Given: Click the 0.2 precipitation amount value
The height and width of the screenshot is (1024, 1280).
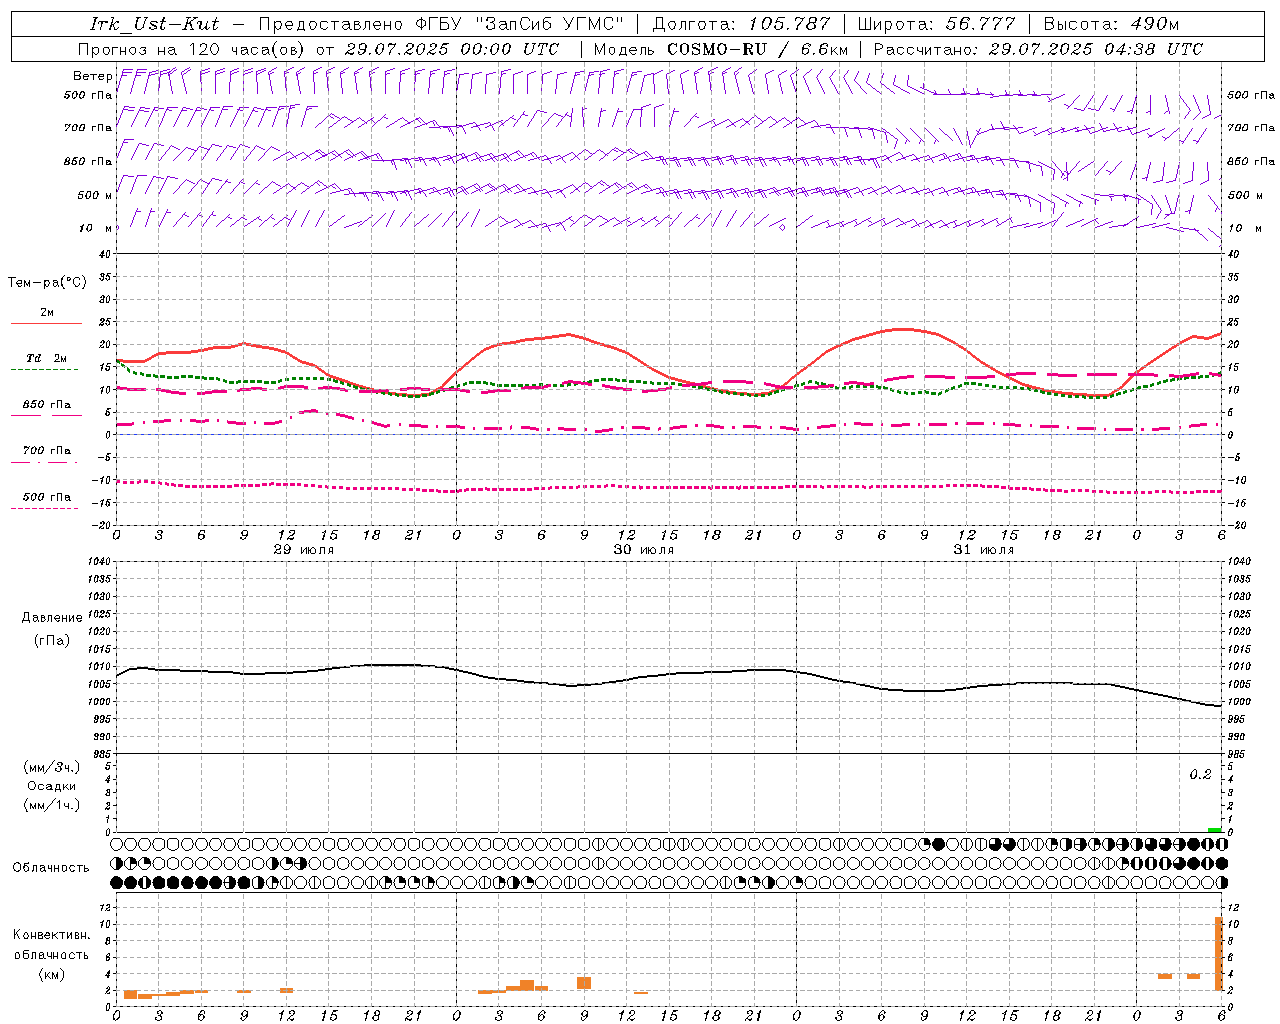Looking at the screenshot, I should [x=1200, y=774].
